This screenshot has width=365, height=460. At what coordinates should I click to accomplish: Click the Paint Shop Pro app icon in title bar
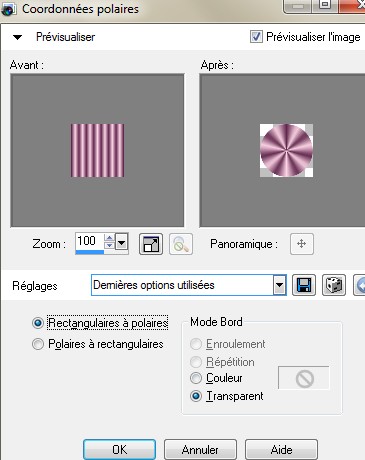(8, 9)
